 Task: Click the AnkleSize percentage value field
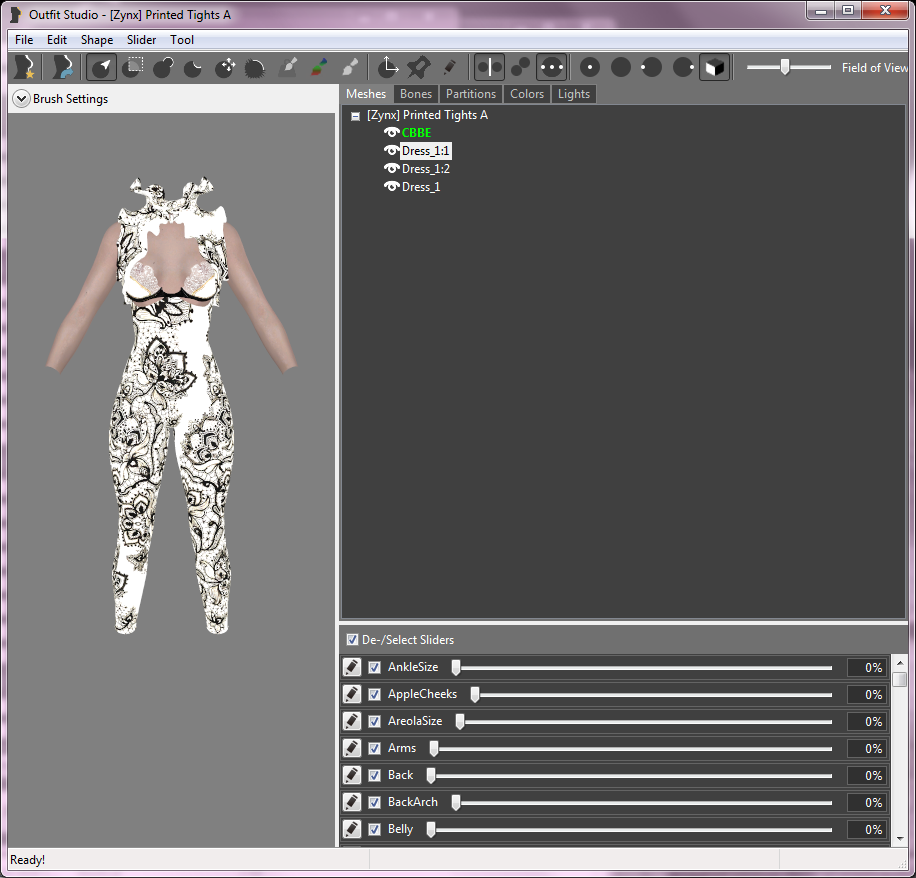(866, 667)
